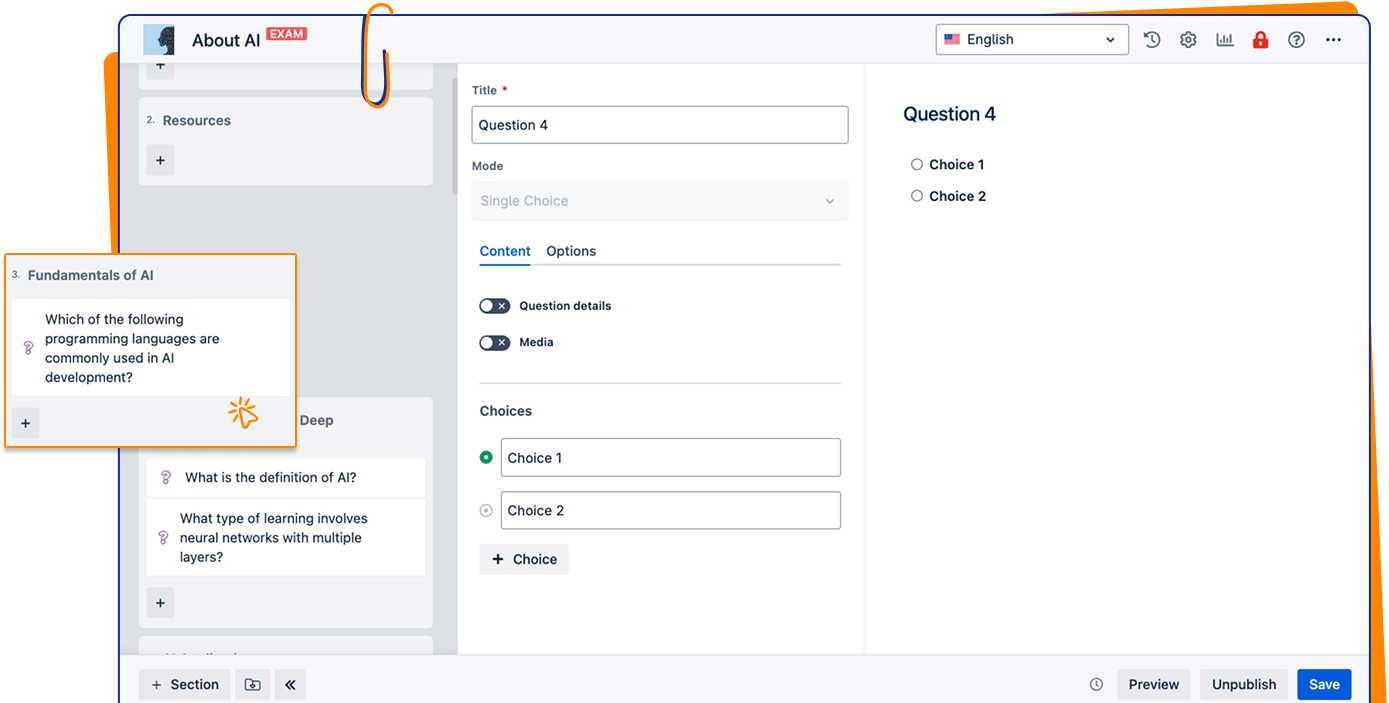
Task: Click the Question 4 title input field
Action: [x=659, y=125]
